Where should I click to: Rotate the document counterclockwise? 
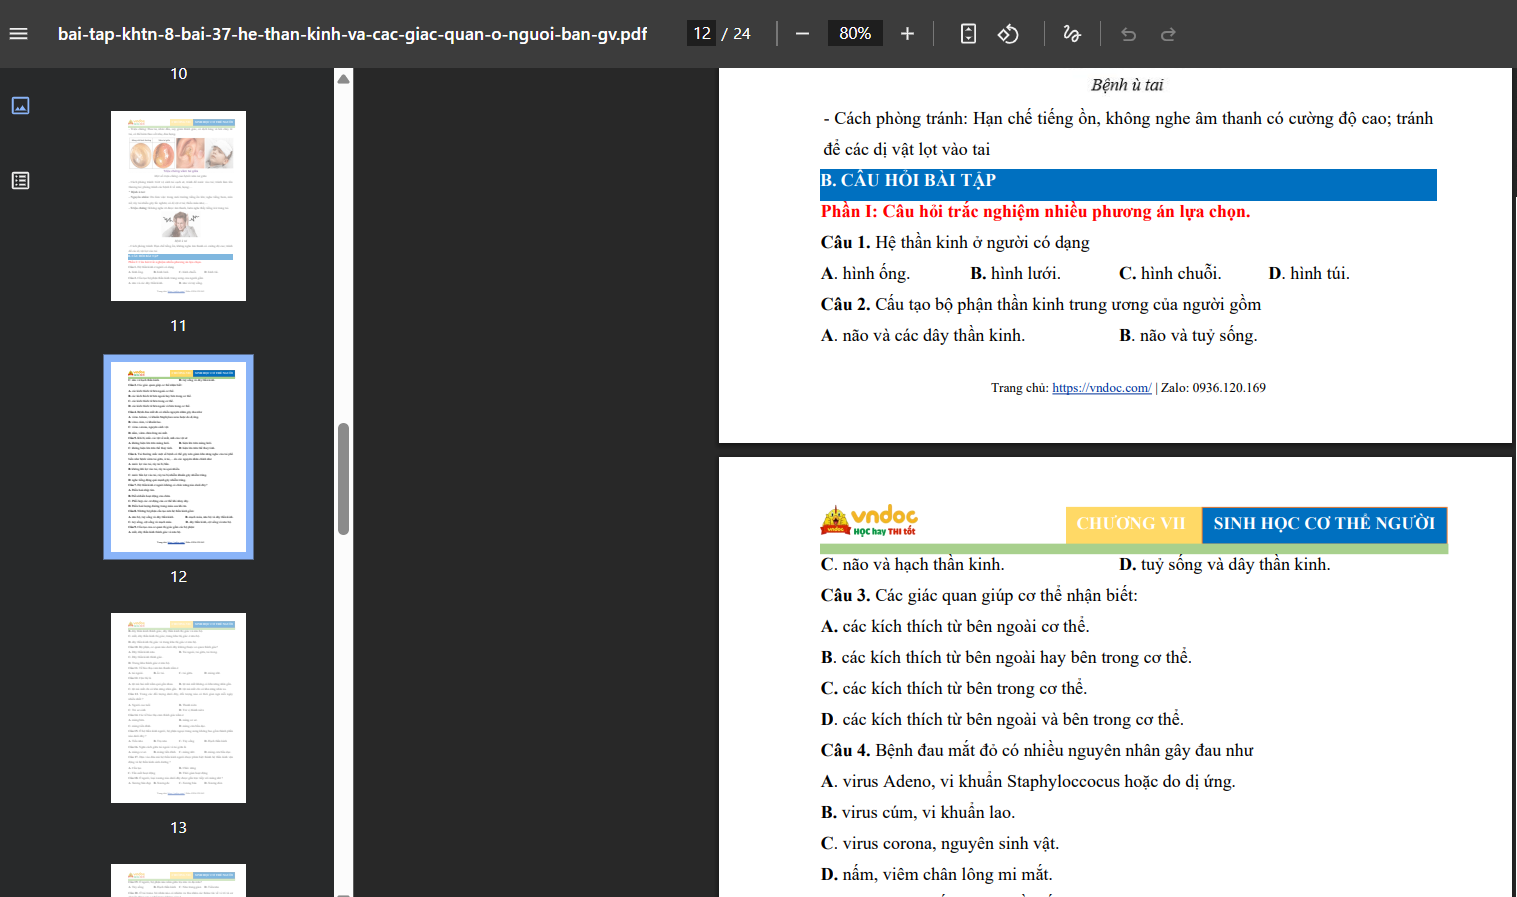(1008, 34)
